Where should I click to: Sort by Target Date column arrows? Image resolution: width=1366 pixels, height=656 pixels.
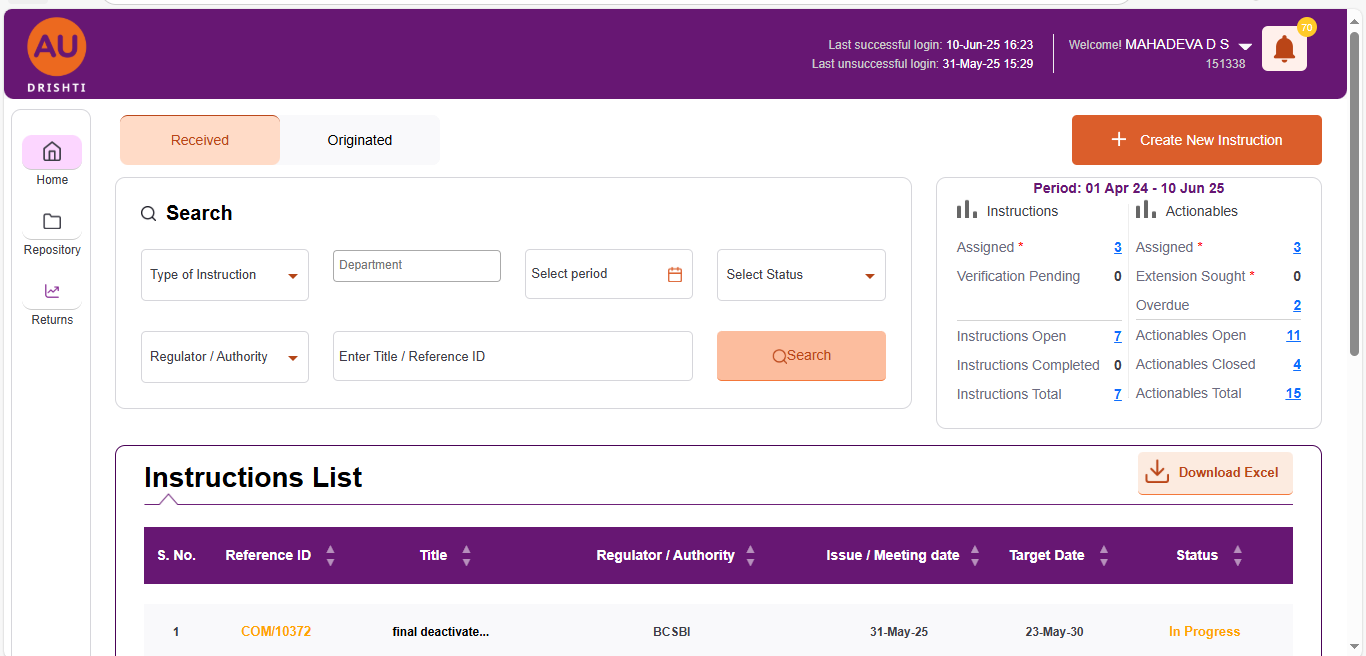click(1104, 556)
